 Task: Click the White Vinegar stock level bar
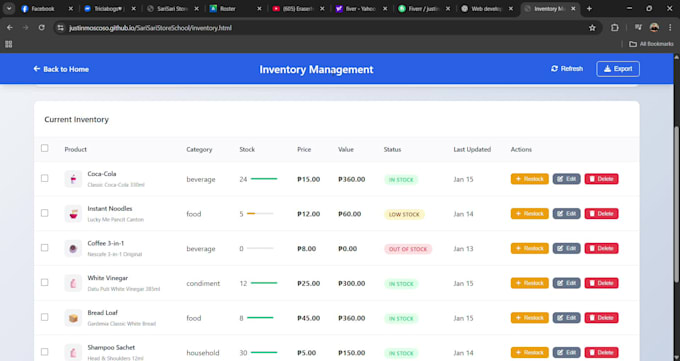264,283
